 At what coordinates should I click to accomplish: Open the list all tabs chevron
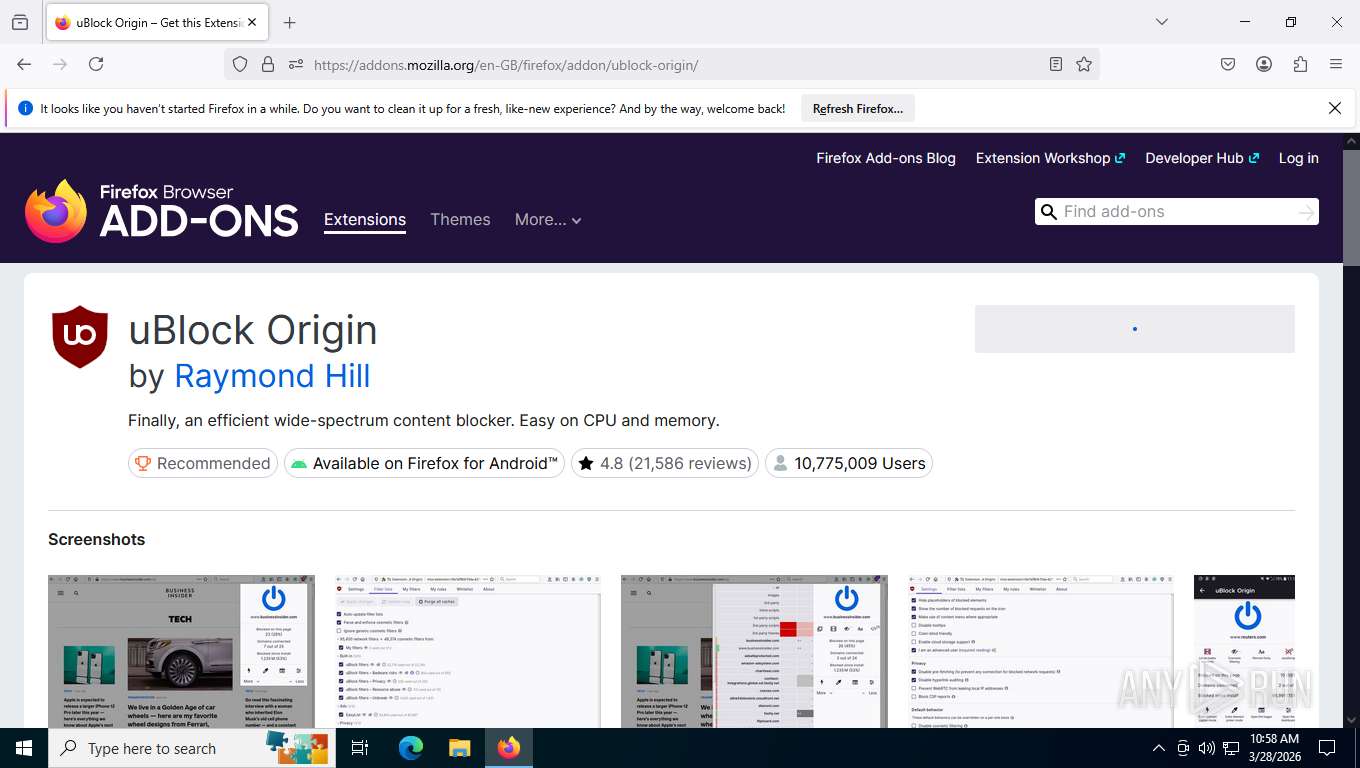tap(1162, 22)
